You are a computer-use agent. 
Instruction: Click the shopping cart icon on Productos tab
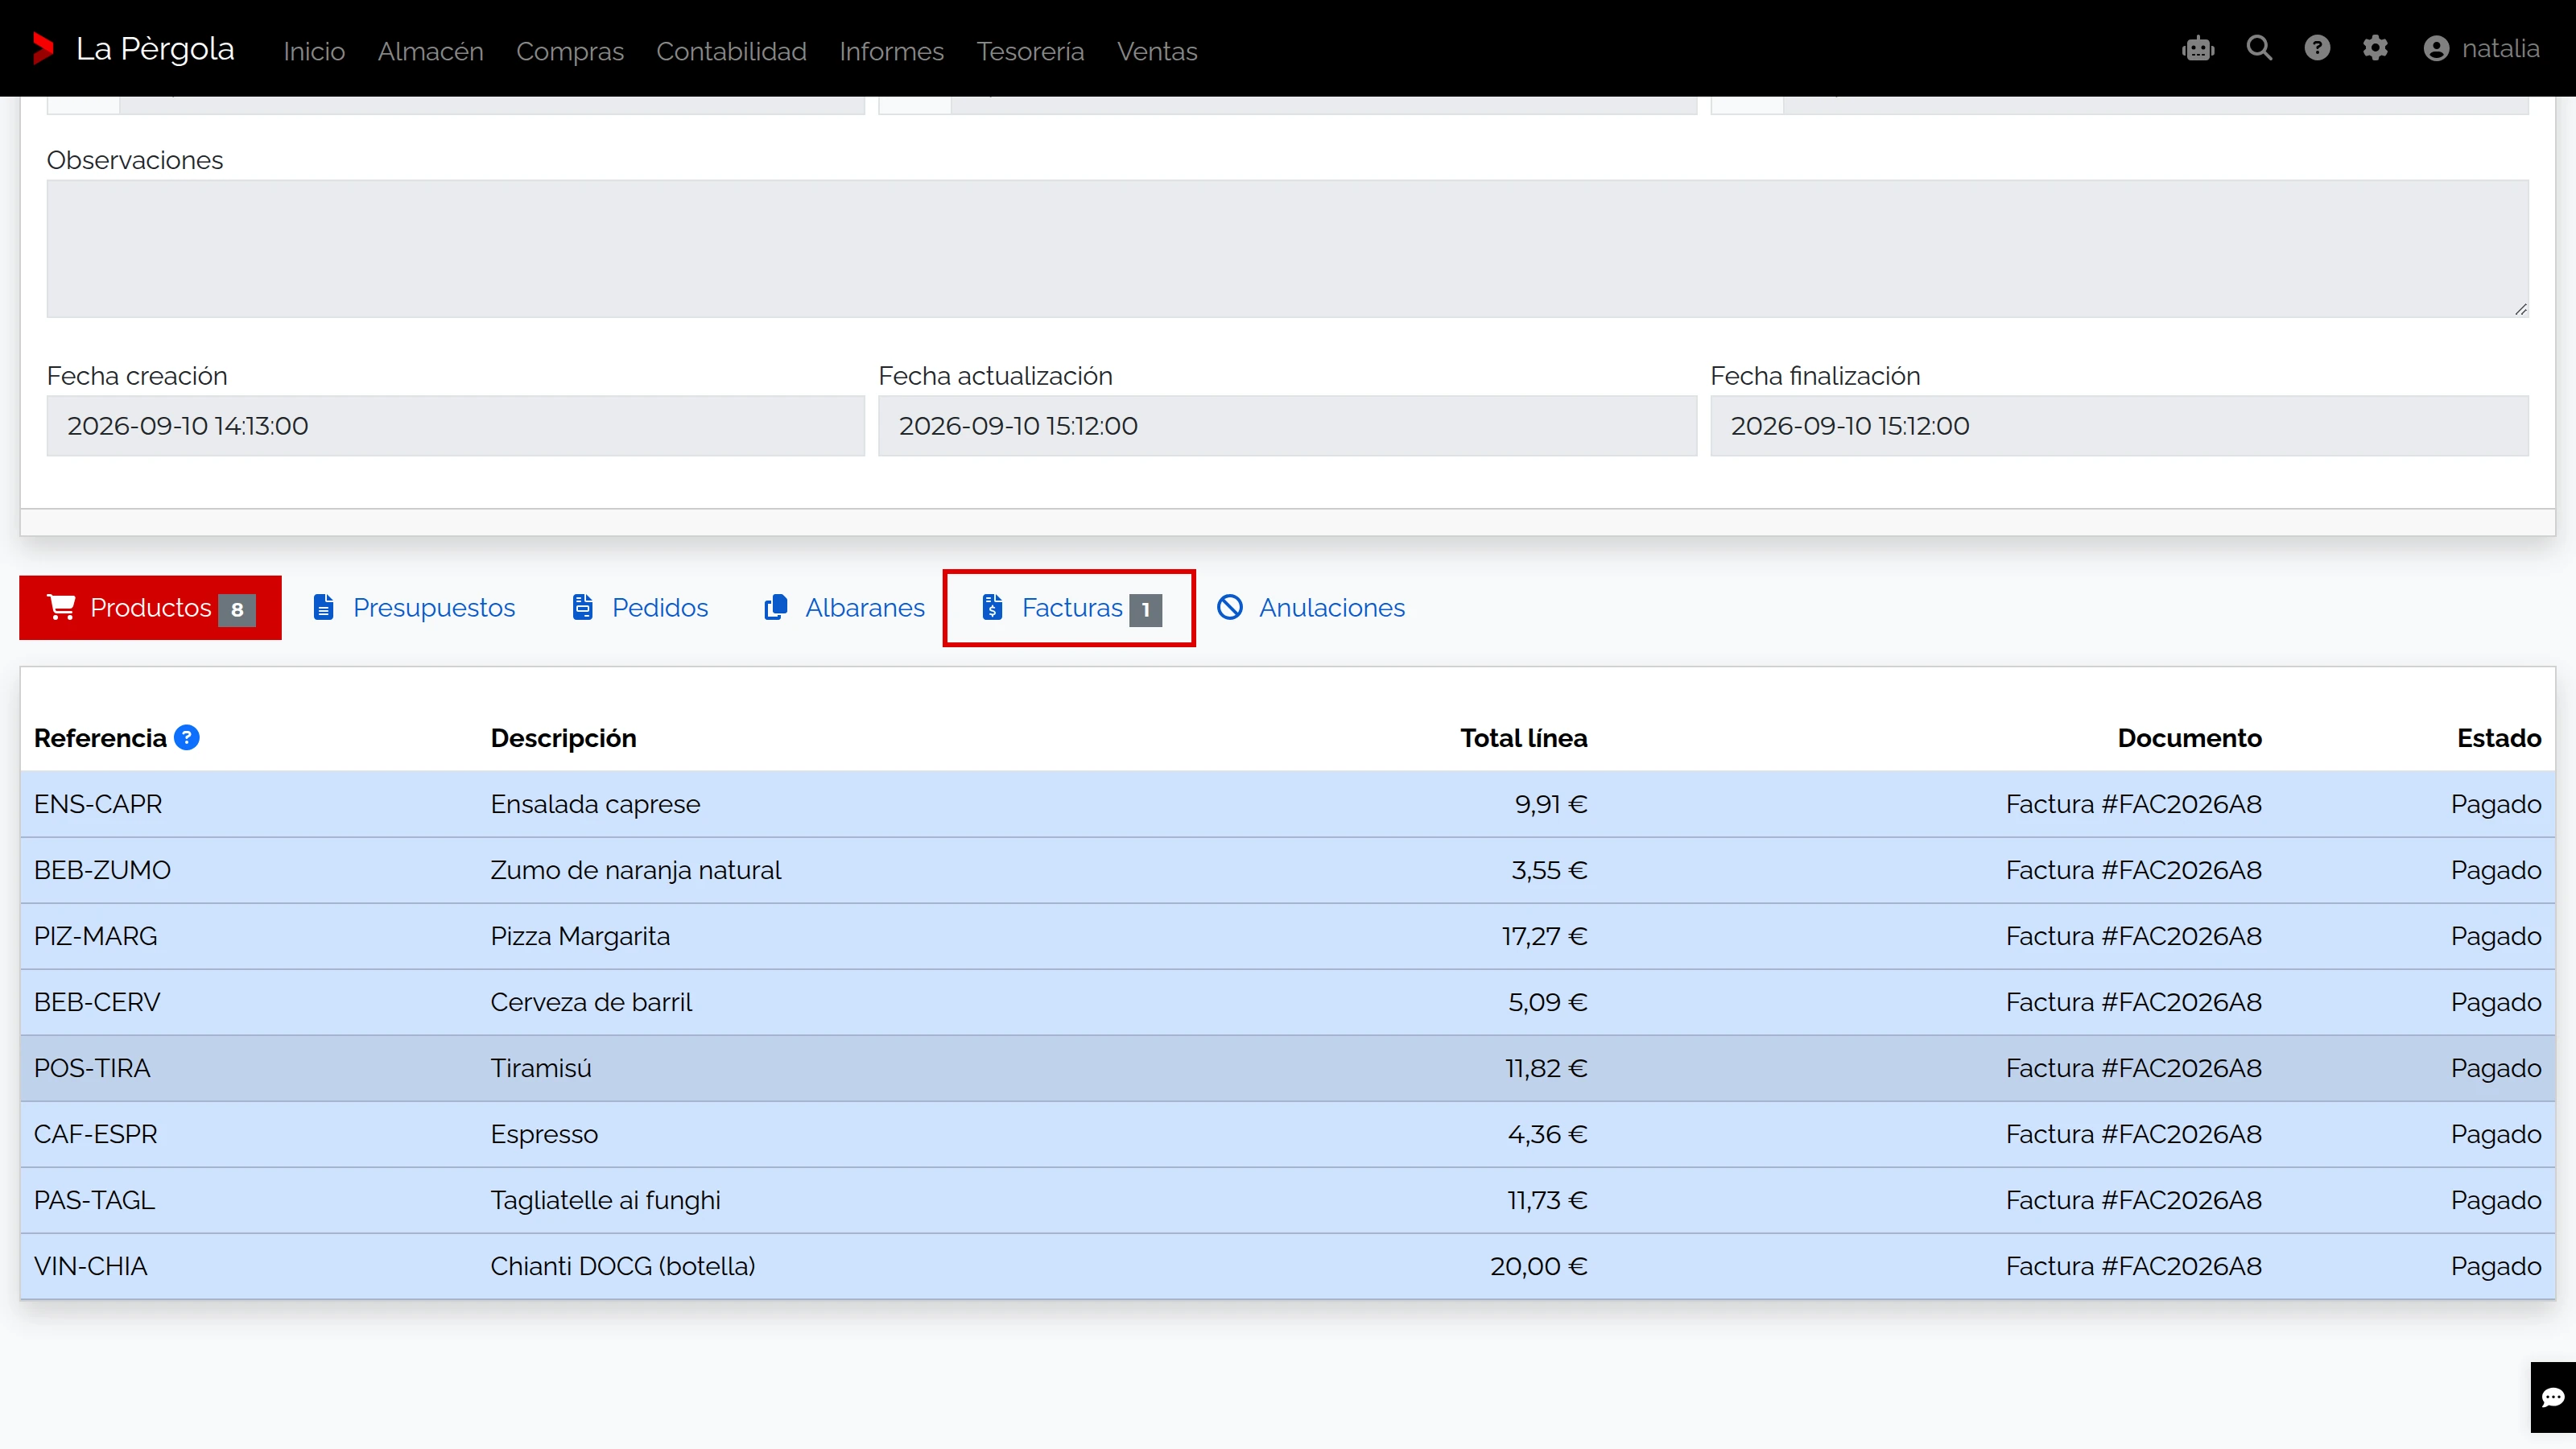(61, 607)
